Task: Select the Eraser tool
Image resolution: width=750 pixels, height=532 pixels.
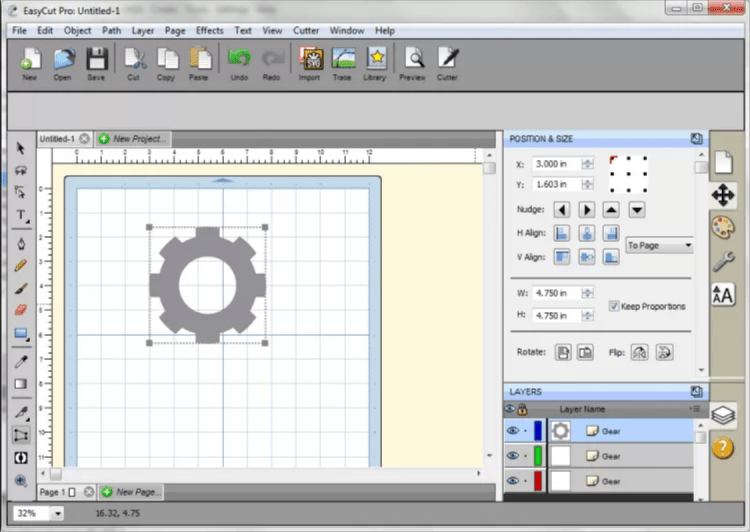Action: click(21, 311)
